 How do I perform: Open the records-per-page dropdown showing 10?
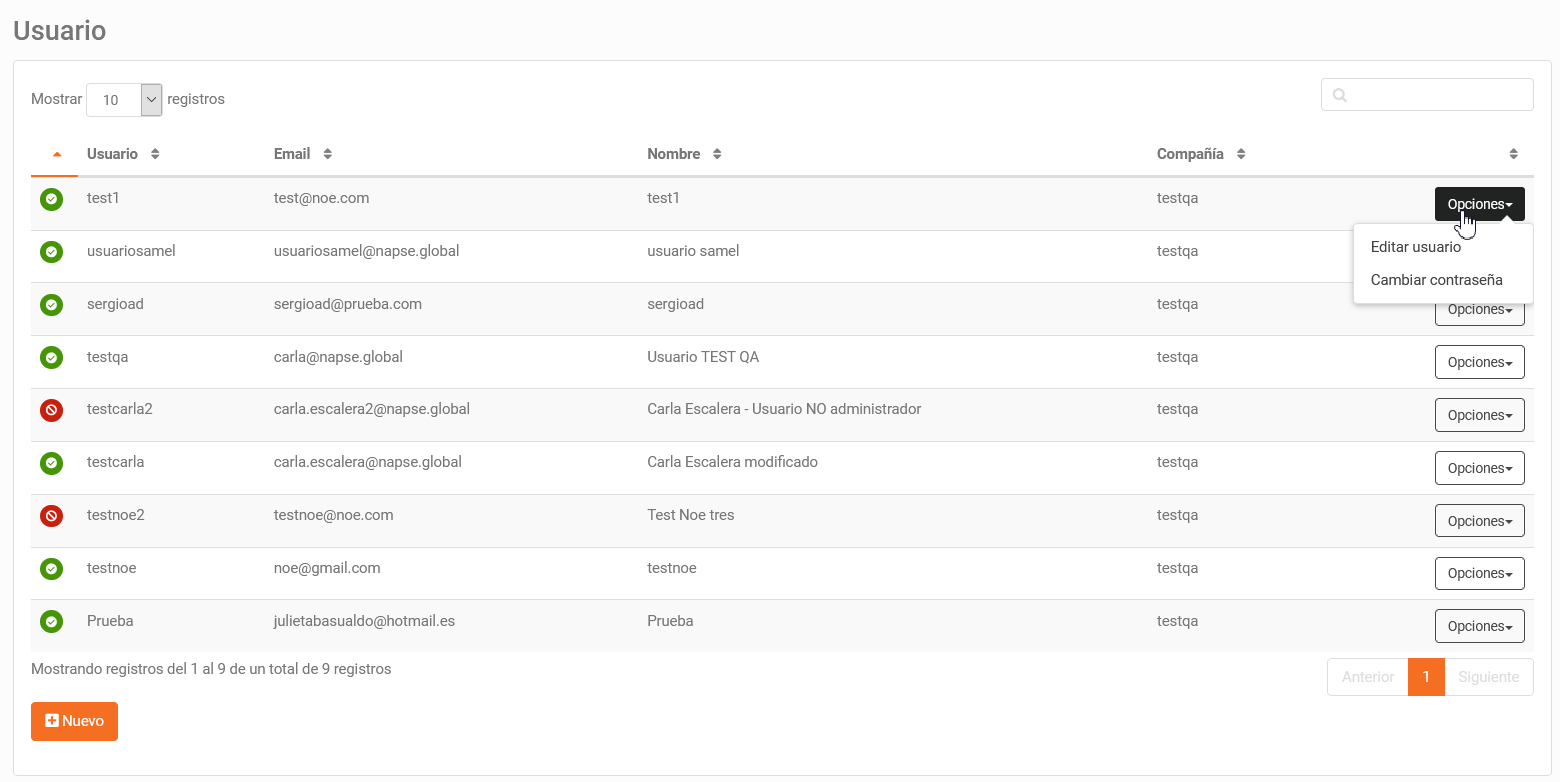124,100
